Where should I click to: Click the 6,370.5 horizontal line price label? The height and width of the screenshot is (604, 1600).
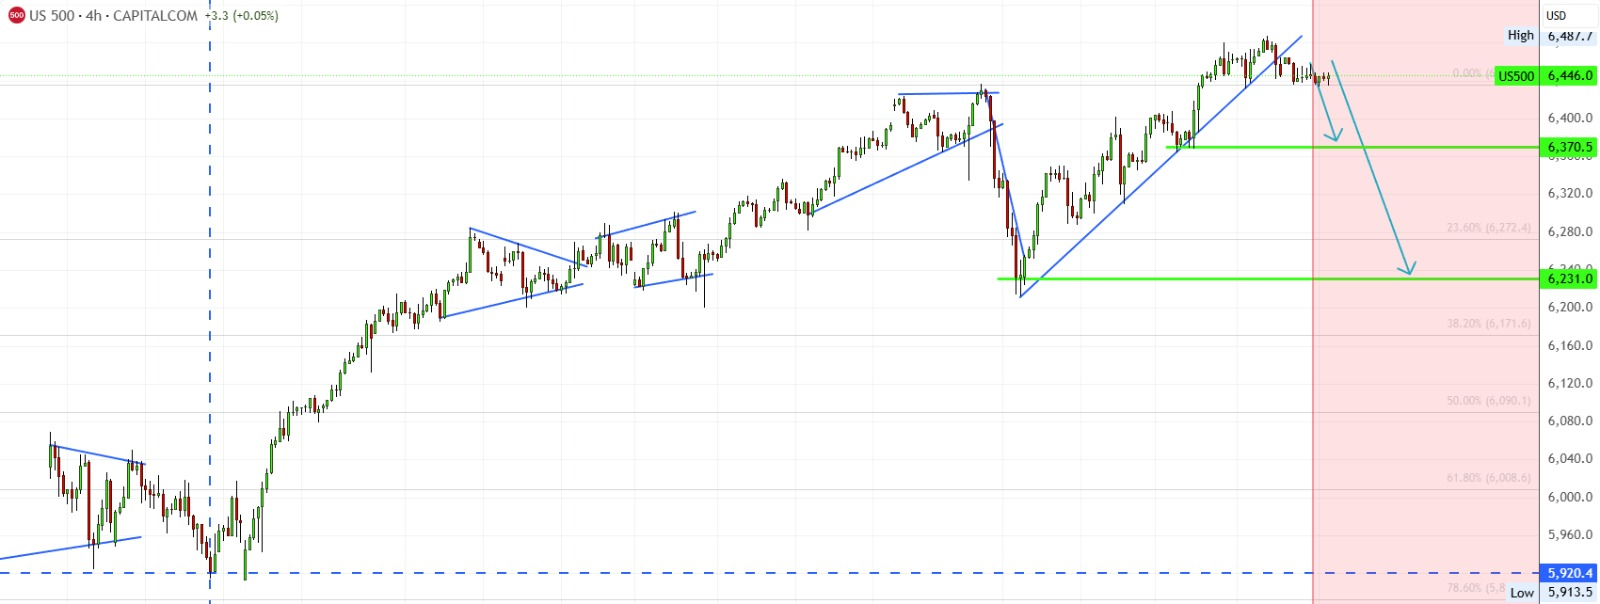click(1569, 147)
